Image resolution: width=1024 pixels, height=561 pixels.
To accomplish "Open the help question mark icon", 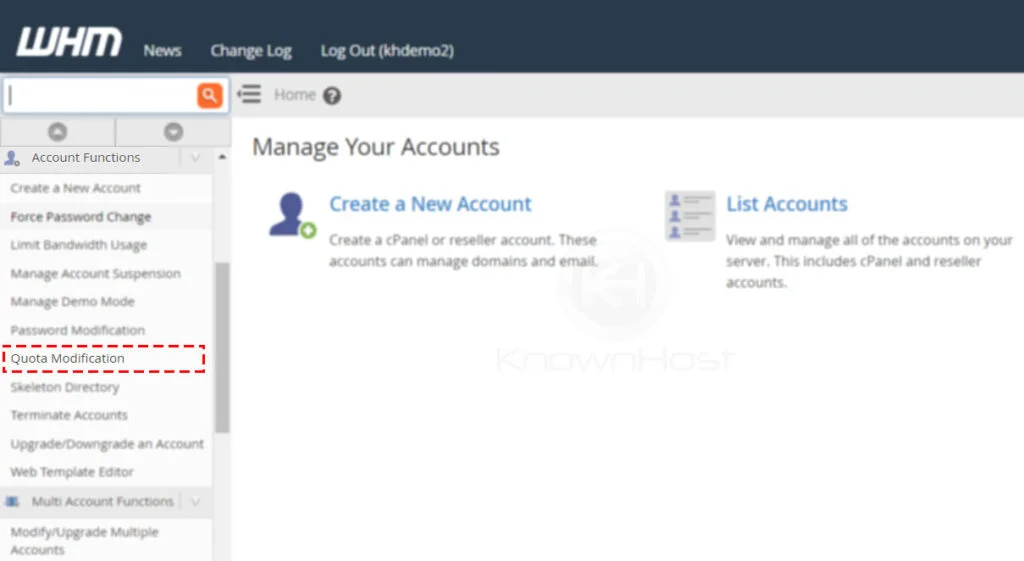I will tap(332, 96).
